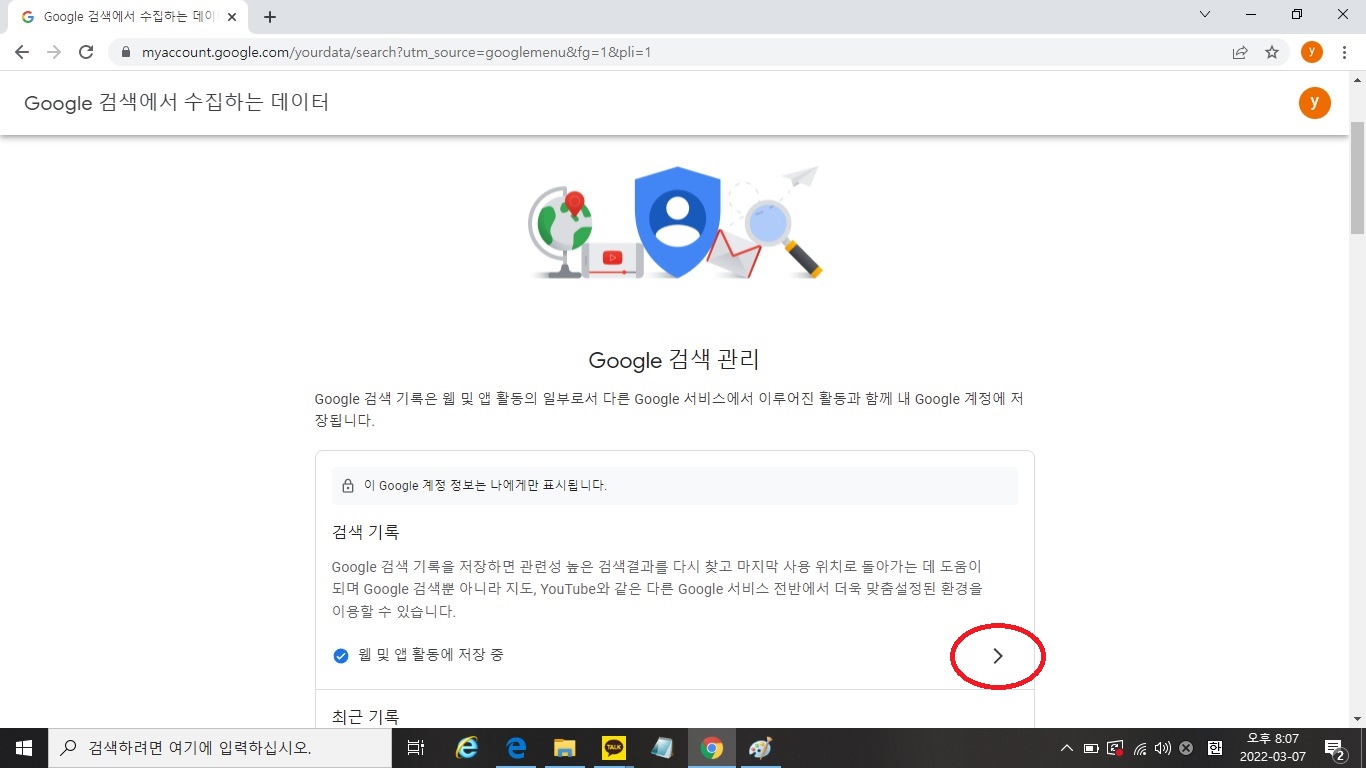Viewport: 1366px width, 768px height.
Task: Click '웹 및 앱 활동에 저장 중' text
Action: click(x=431, y=655)
